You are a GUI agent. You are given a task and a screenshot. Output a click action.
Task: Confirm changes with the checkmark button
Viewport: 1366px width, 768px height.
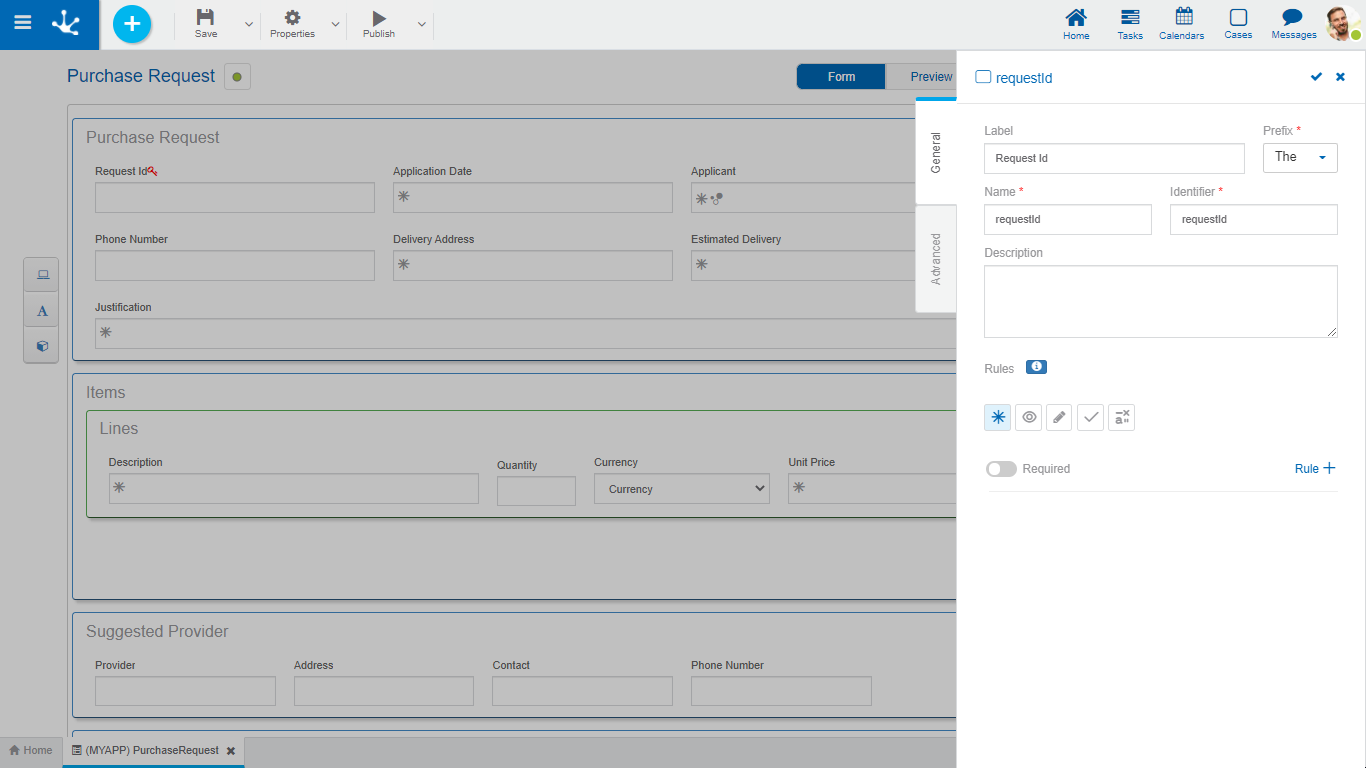pos(1316,77)
